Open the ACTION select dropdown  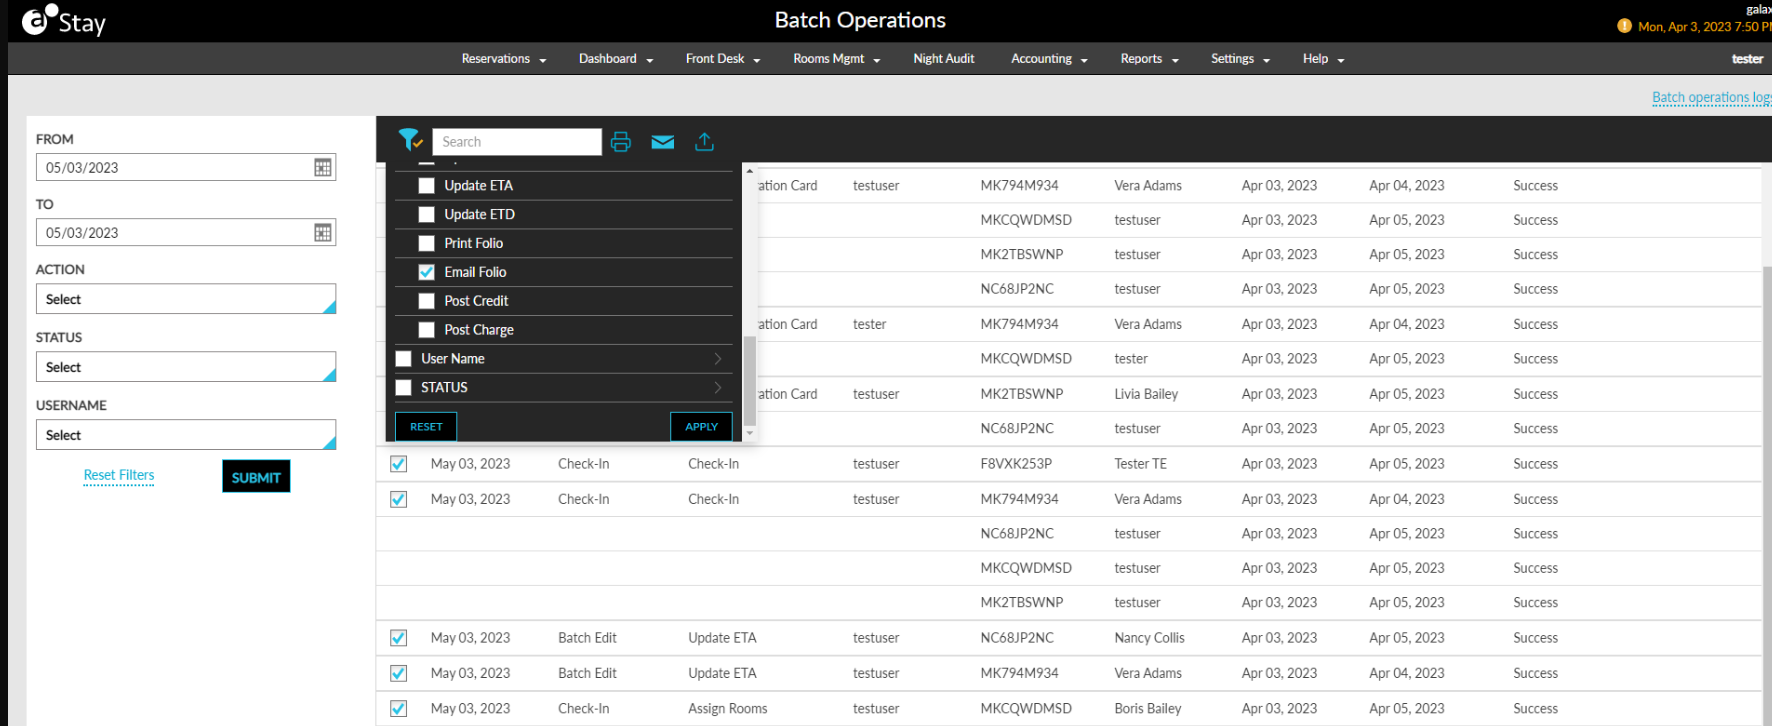(x=186, y=299)
